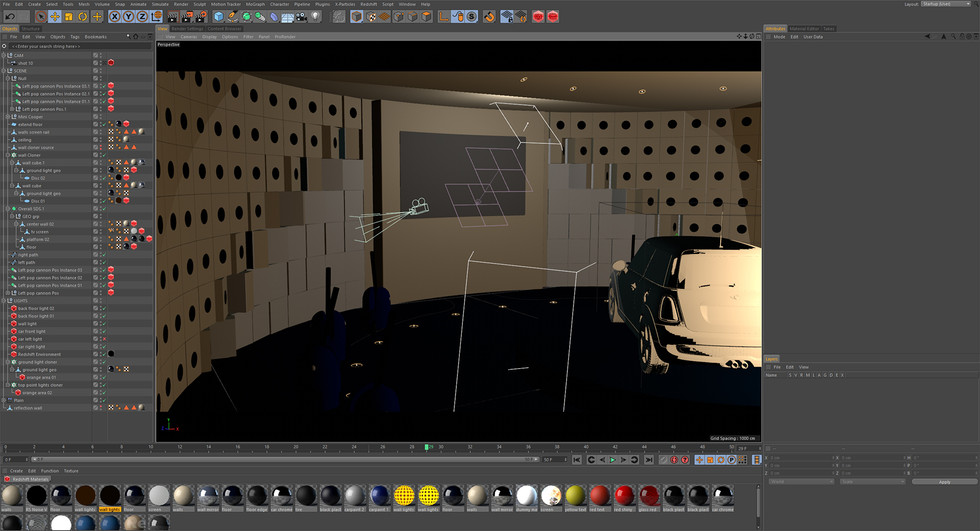
Task: Open the Content Browser tab
Action: tap(224, 29)
